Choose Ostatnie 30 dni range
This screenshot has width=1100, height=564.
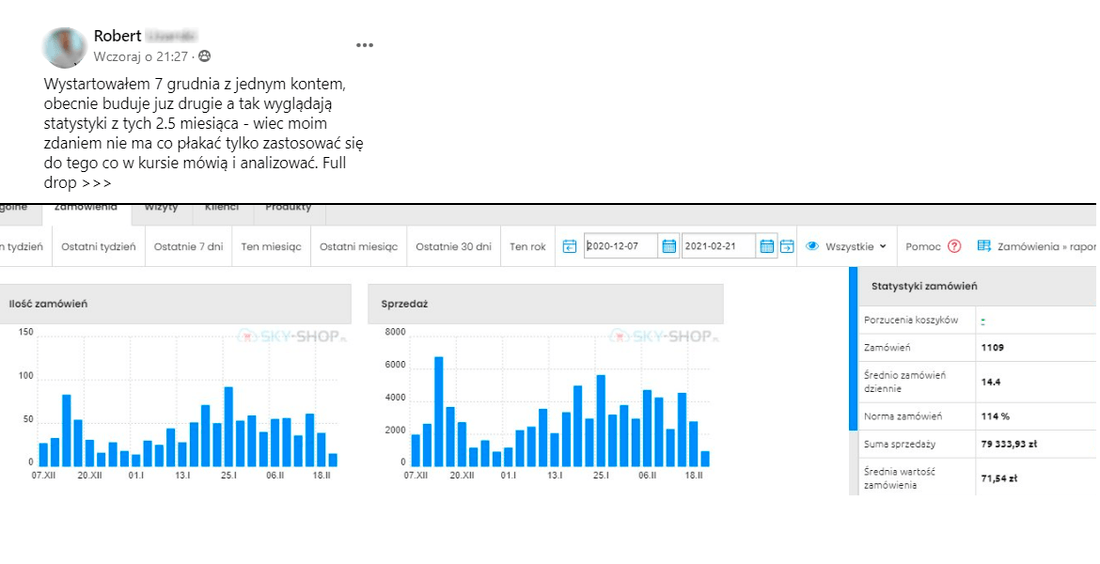(454, 246)
